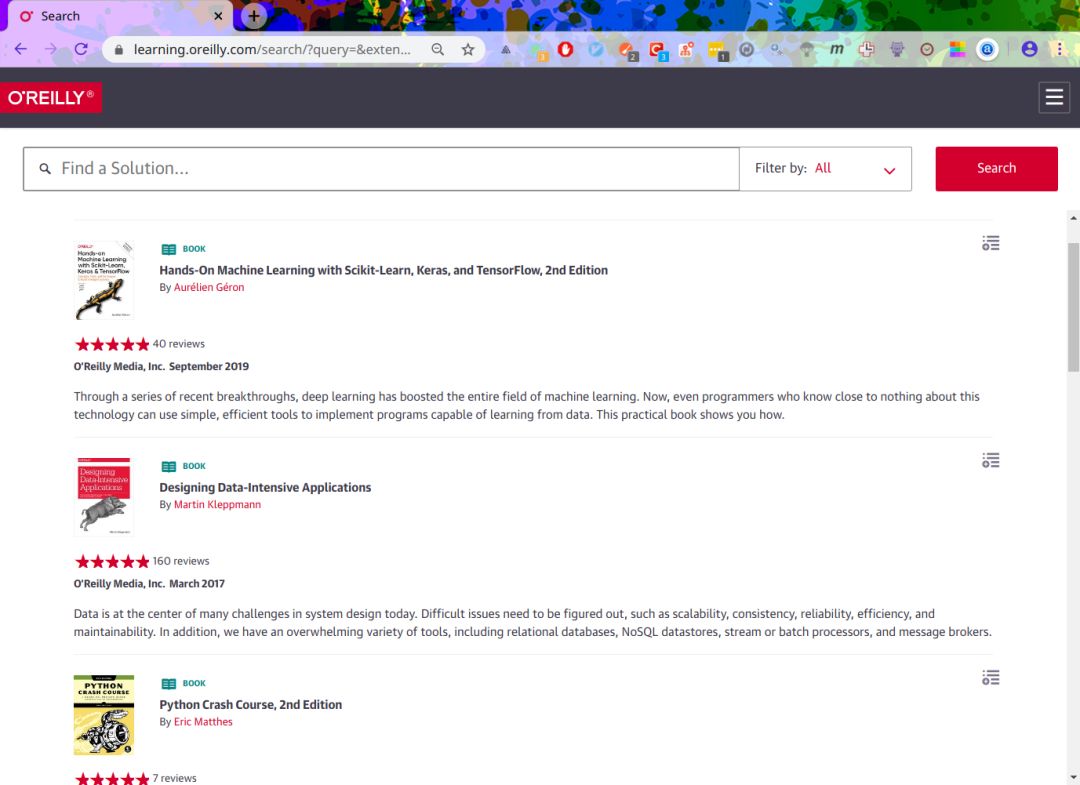1080x785 pixels.
Task: Click the page vertical scrollbar thumb
Action: coord(1073,307)
